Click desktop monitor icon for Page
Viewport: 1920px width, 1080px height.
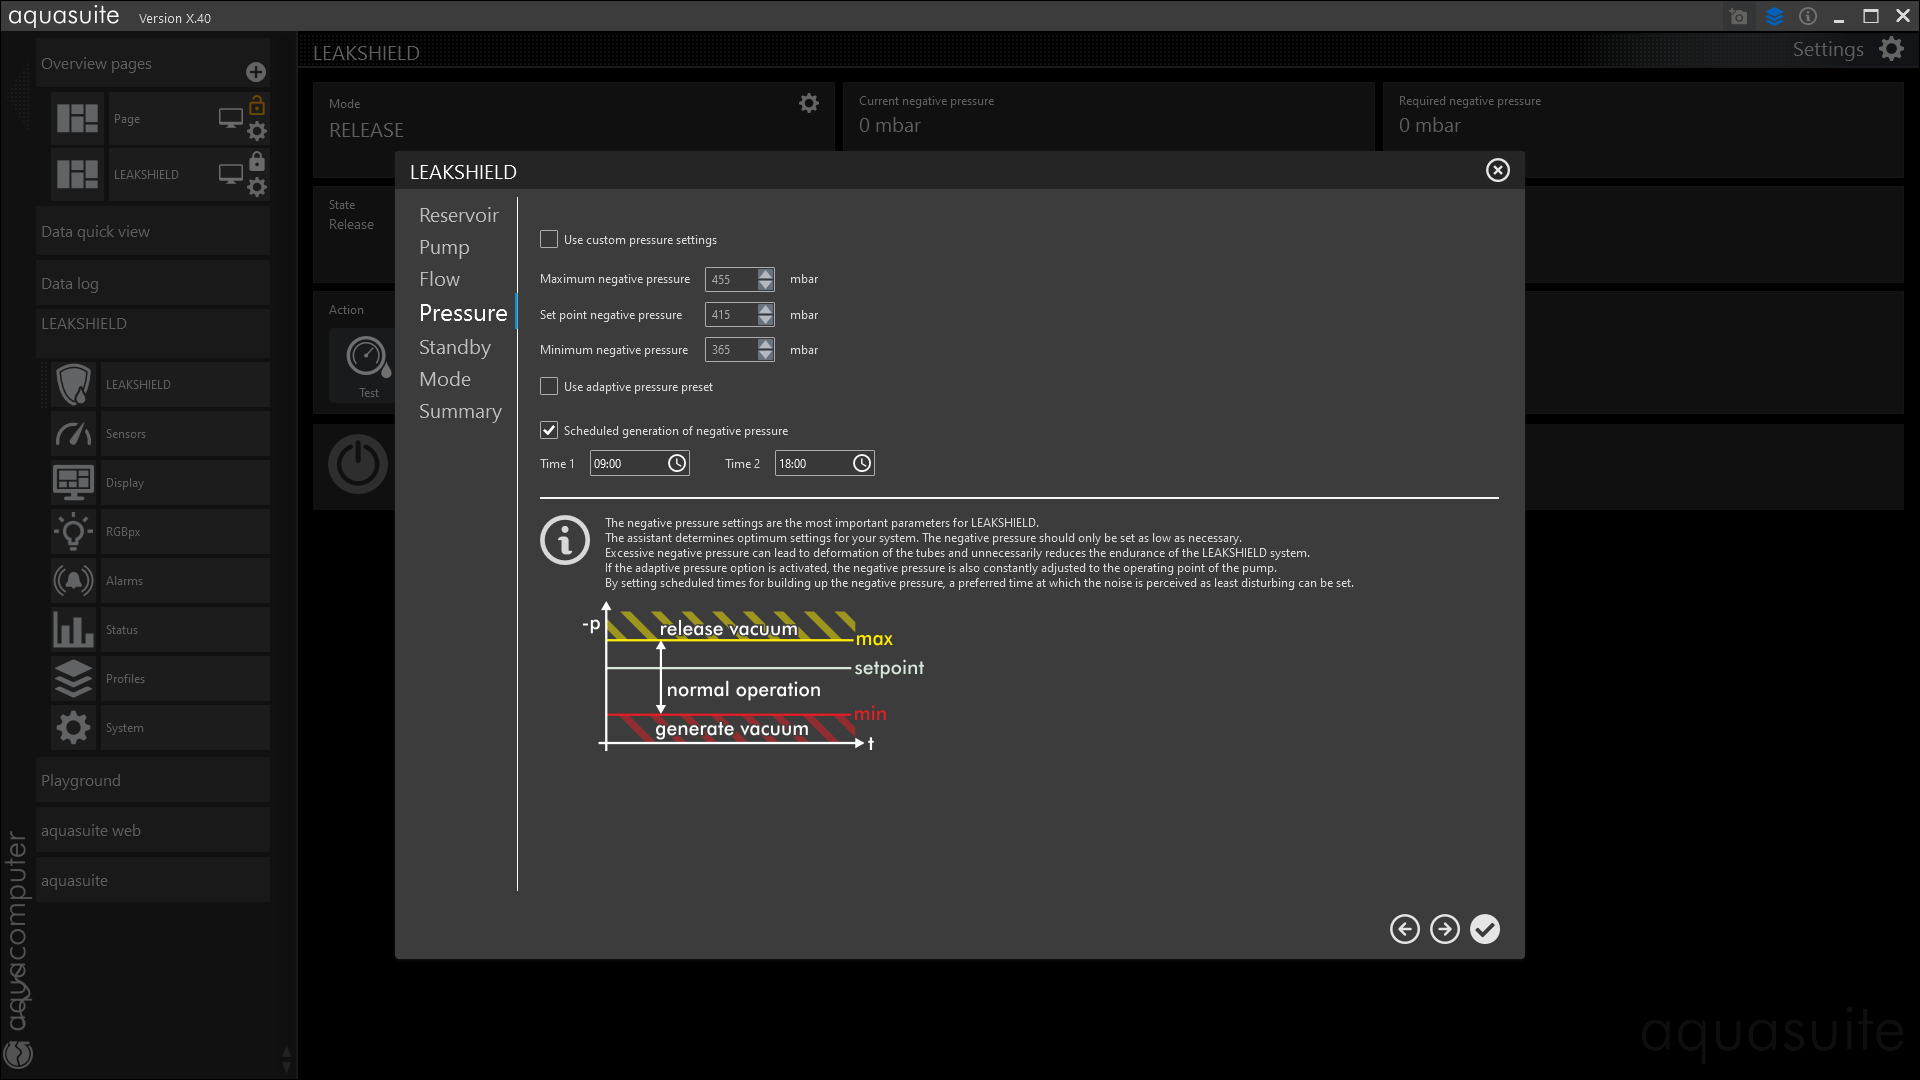(x=230, y=119)
